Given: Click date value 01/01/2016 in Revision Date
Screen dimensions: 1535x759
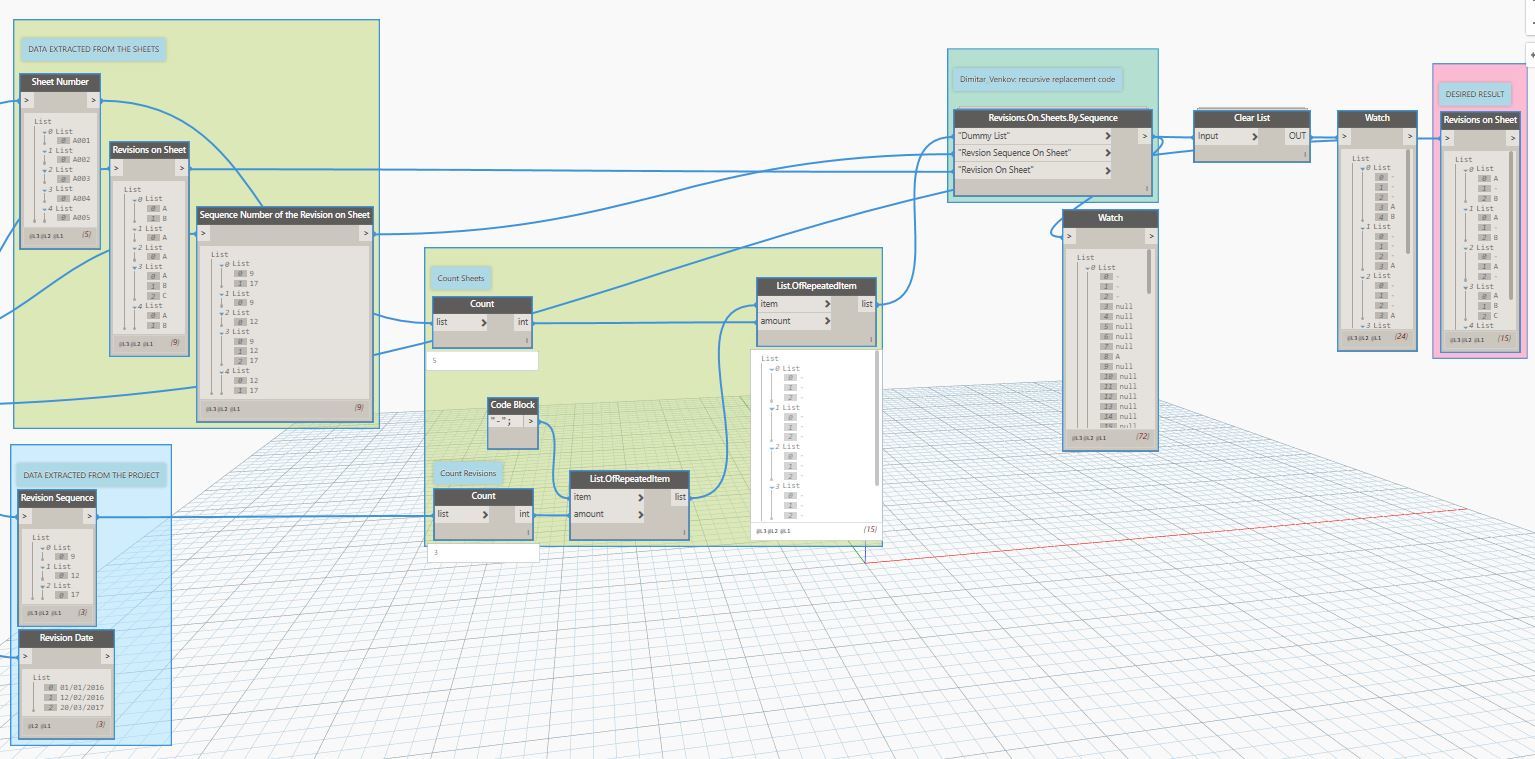Looking at the screenshot, I should [82, 687].
